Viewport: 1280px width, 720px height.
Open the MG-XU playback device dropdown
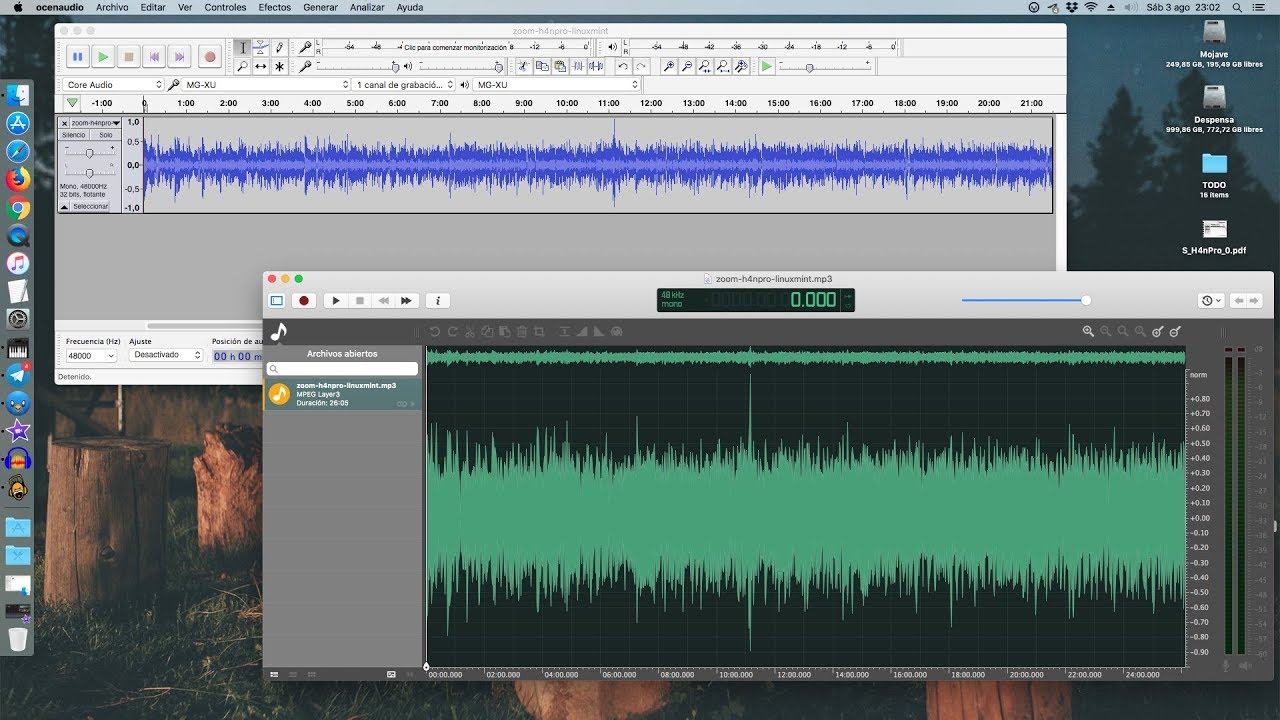click(x=556, y=85)
